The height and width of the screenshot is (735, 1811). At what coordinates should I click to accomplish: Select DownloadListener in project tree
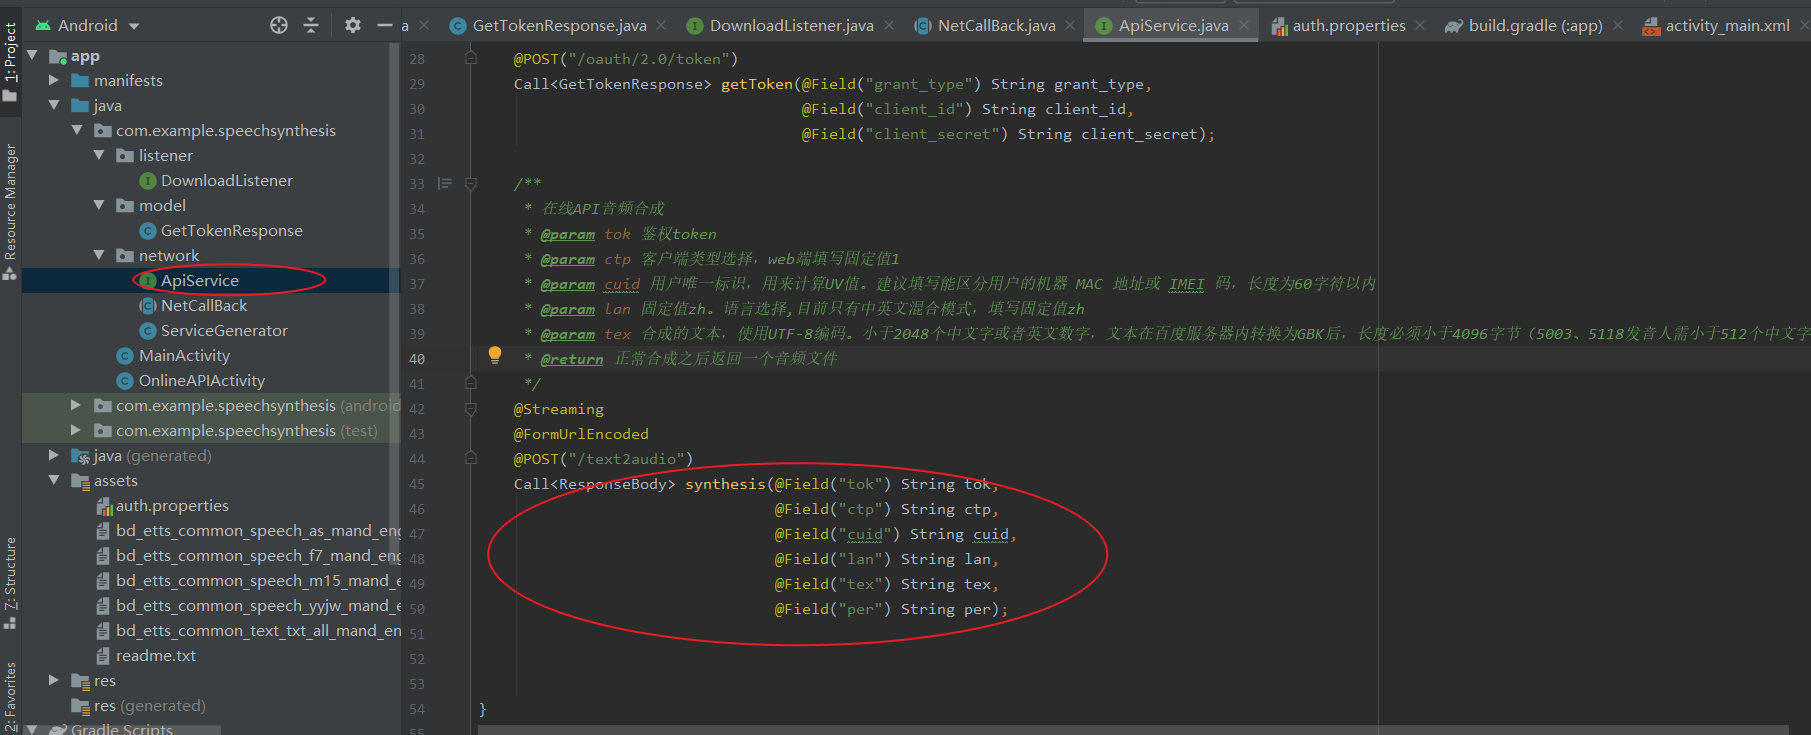tap(226, 180)
